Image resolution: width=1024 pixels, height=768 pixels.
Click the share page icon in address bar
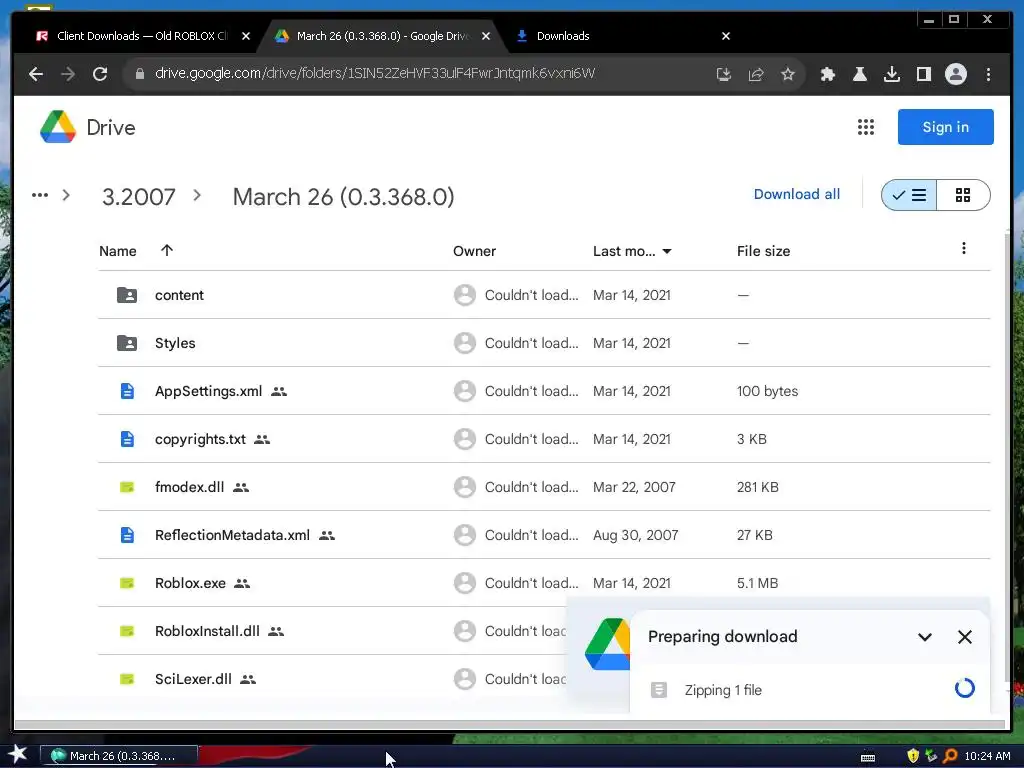756,74
